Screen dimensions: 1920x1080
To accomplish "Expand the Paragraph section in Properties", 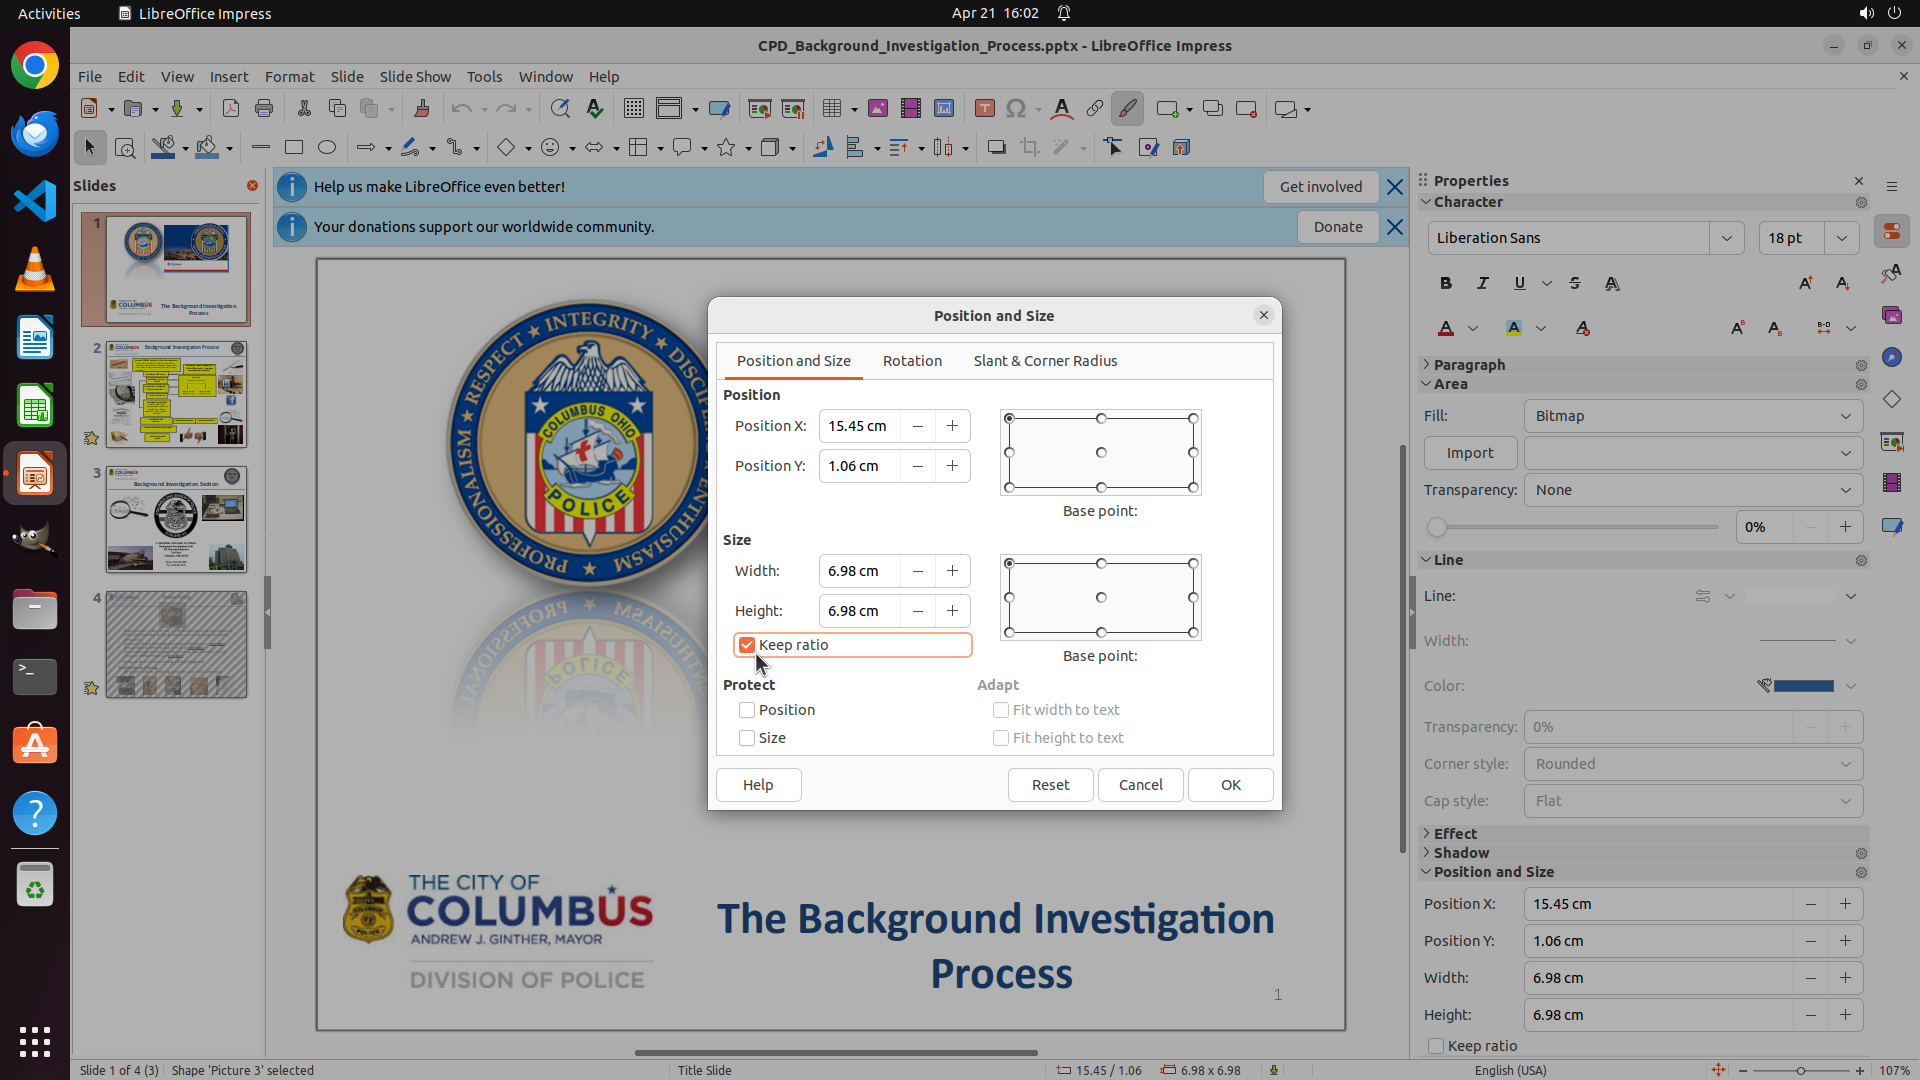I will coord(1469,365).
